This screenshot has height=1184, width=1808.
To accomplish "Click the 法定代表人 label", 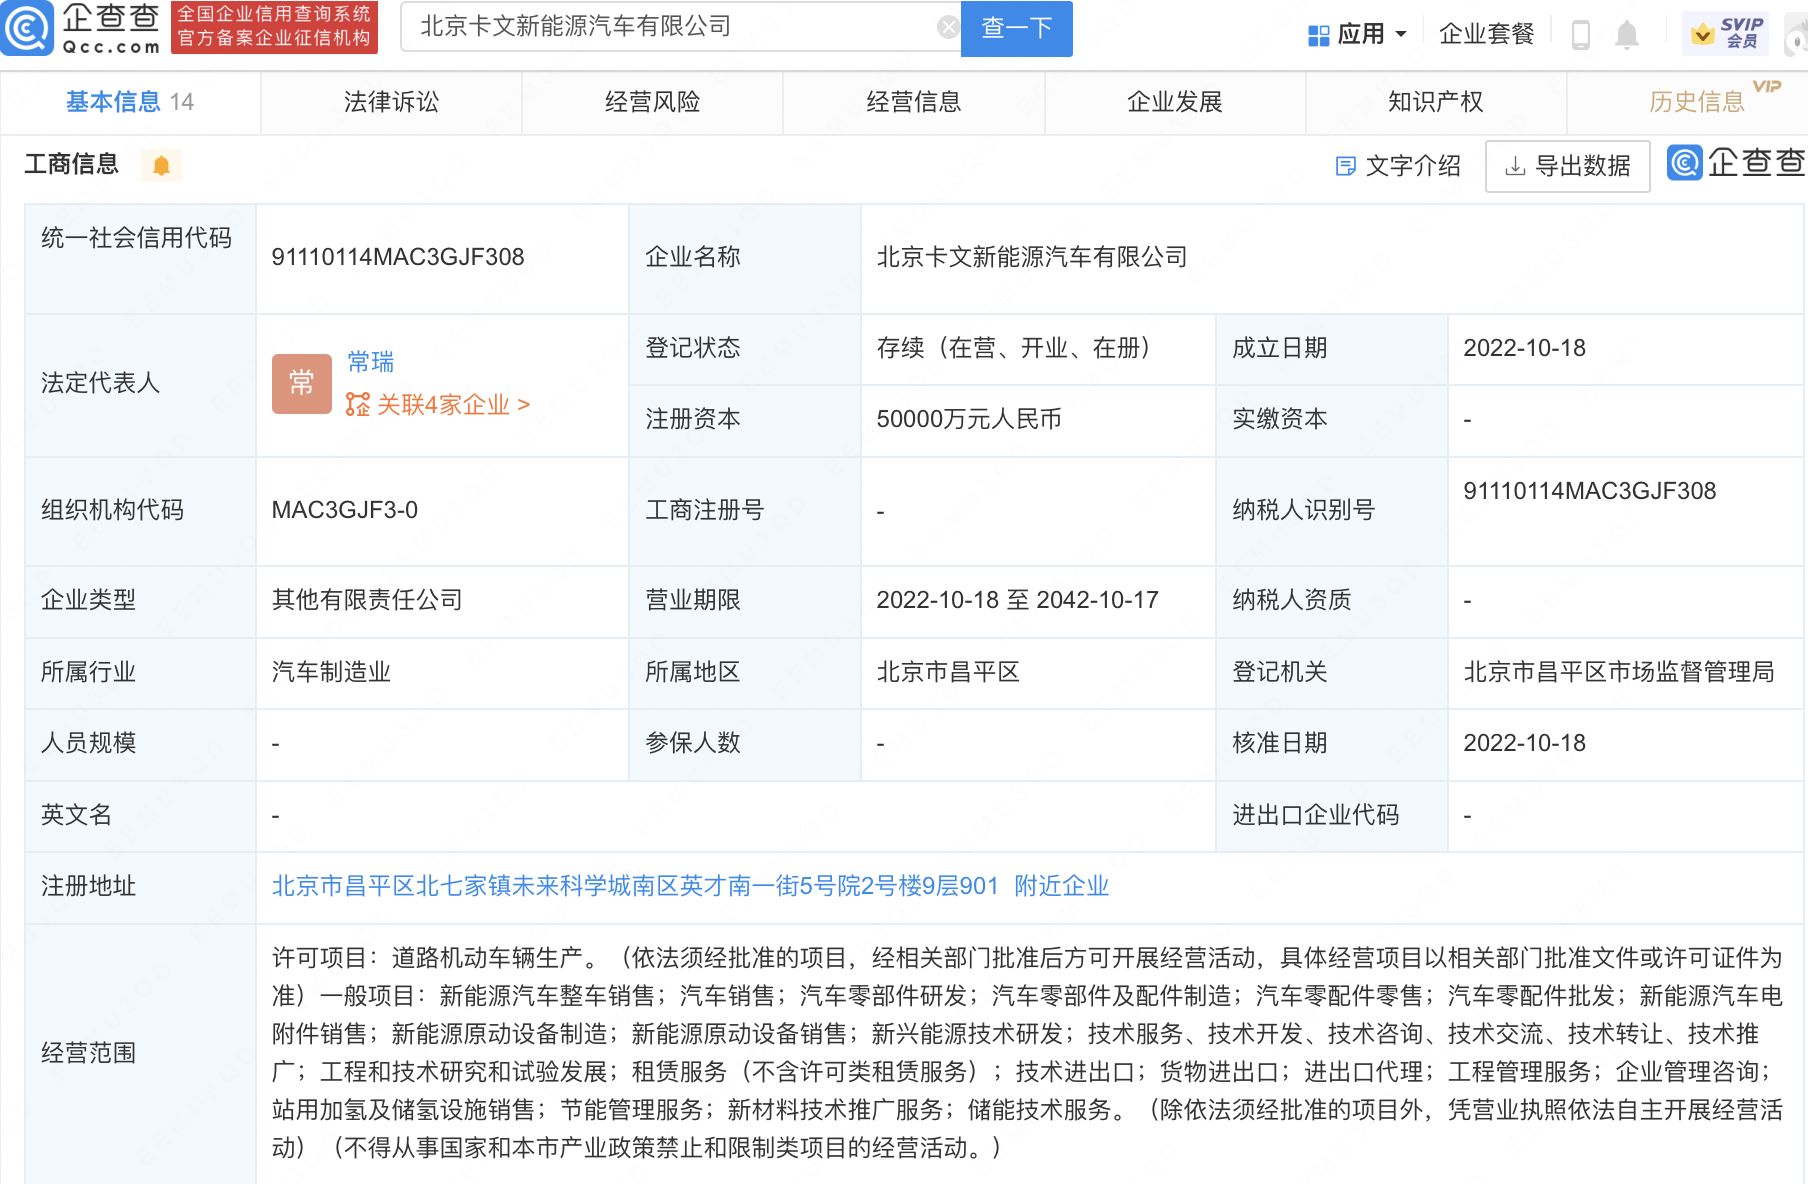I will click(x=101, y=383).
